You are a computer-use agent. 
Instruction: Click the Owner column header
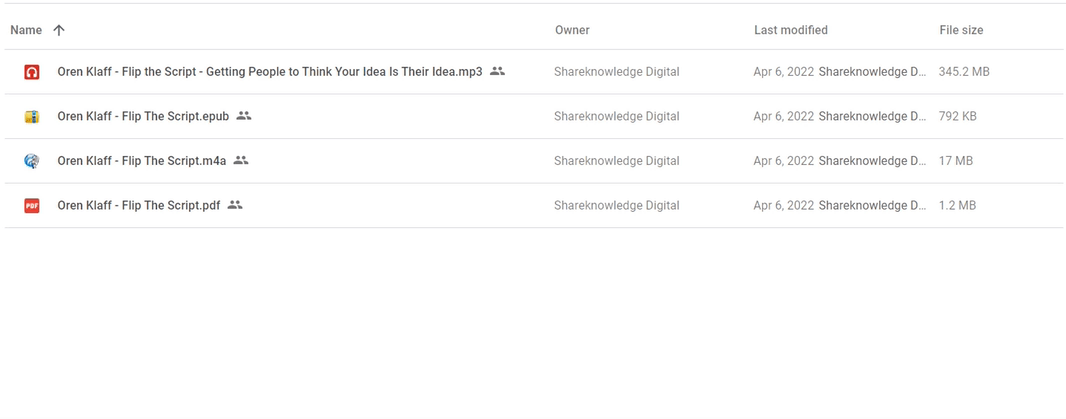[572, 30]
